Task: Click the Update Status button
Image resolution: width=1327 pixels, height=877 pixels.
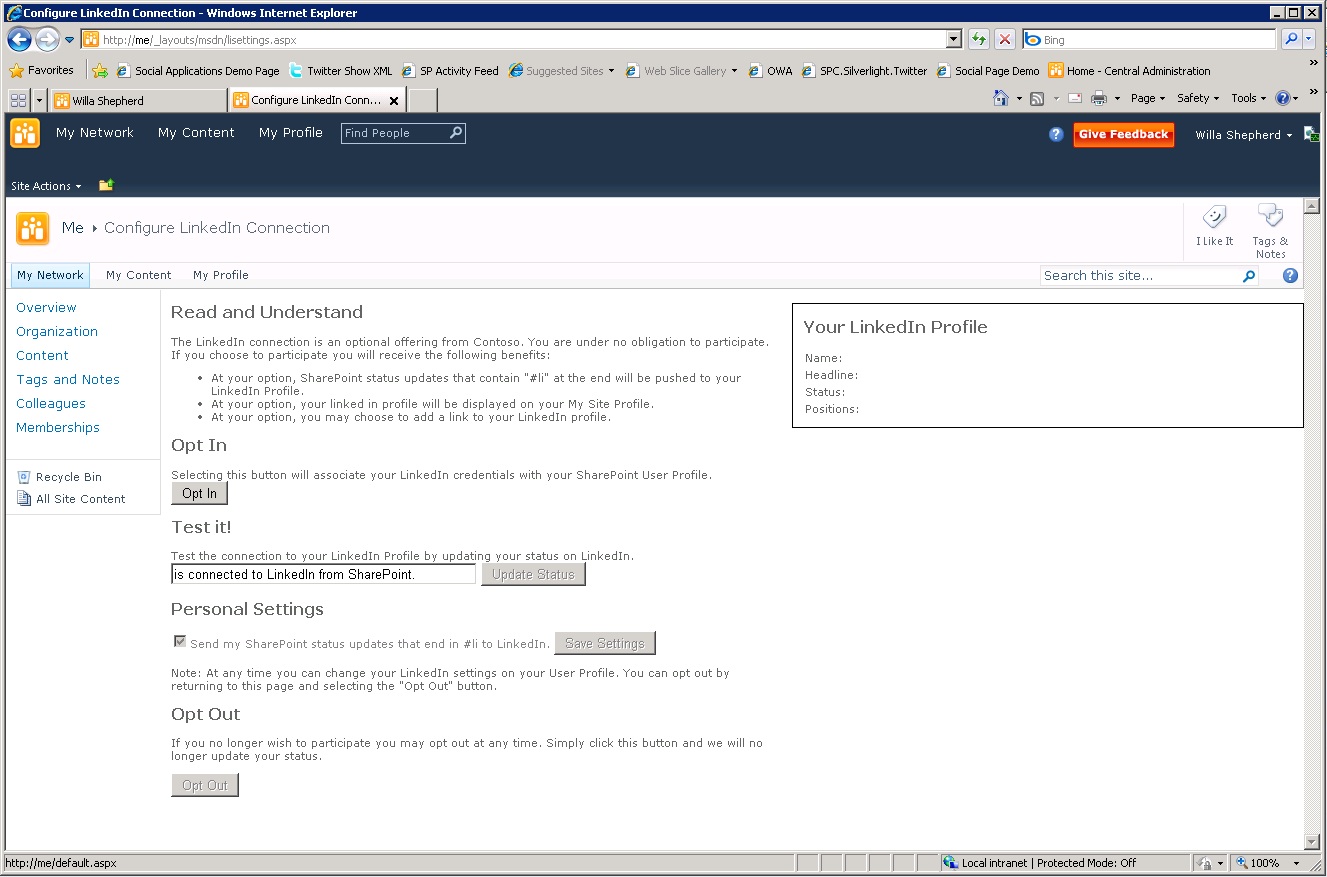Action: coord(533,574)
